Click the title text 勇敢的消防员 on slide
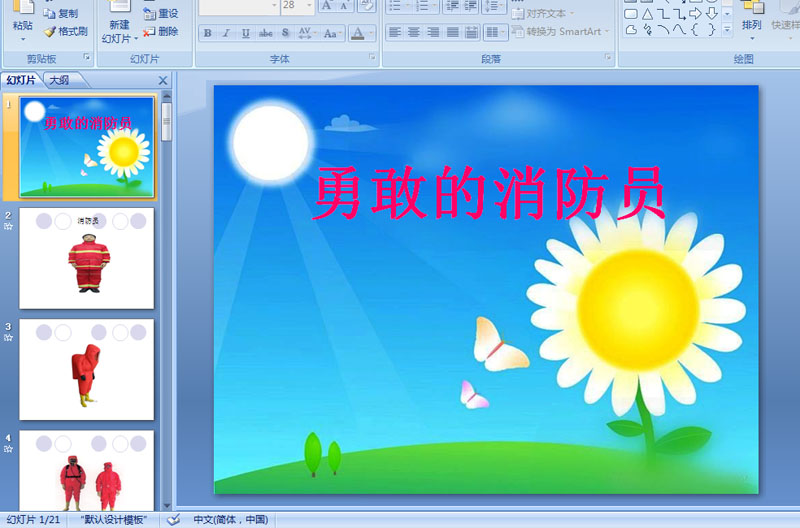This screenshot has height=528, width=800. click(x=489, y=193)
